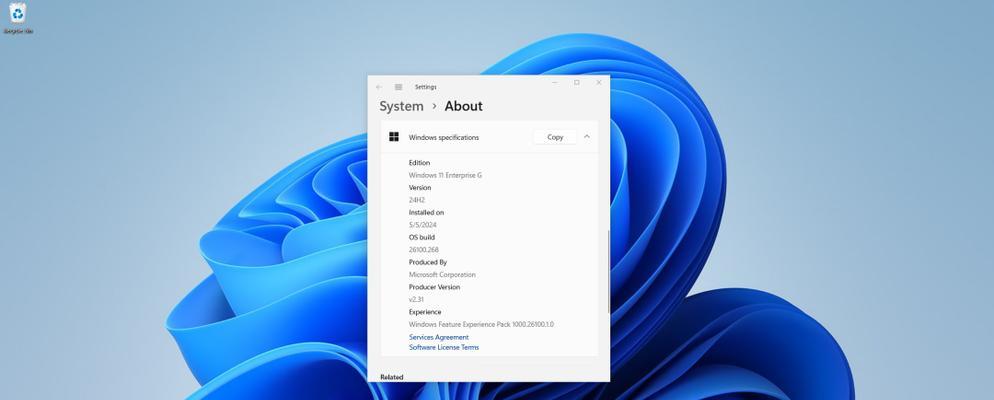
Task: Select the text Microsoft Corporation
Action: (442, 274)
